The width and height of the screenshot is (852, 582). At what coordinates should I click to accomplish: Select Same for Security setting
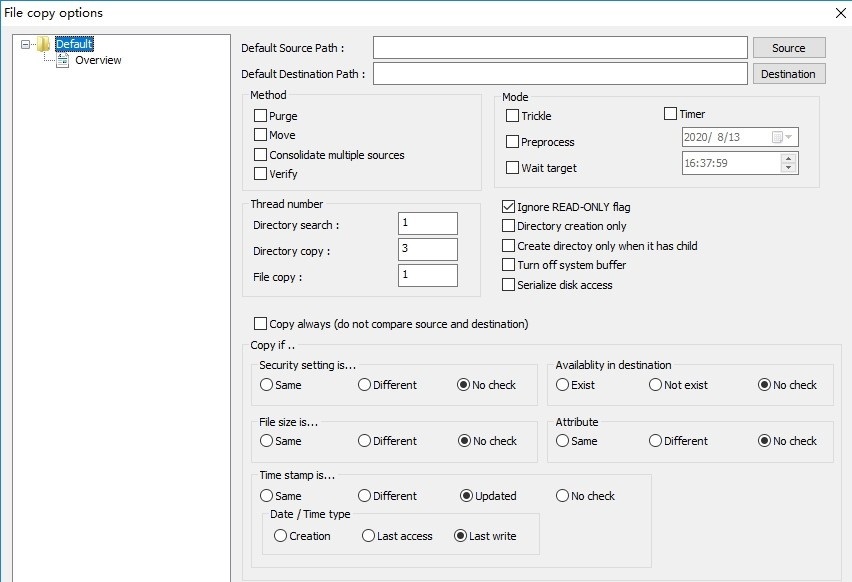(x=266, y=385)
